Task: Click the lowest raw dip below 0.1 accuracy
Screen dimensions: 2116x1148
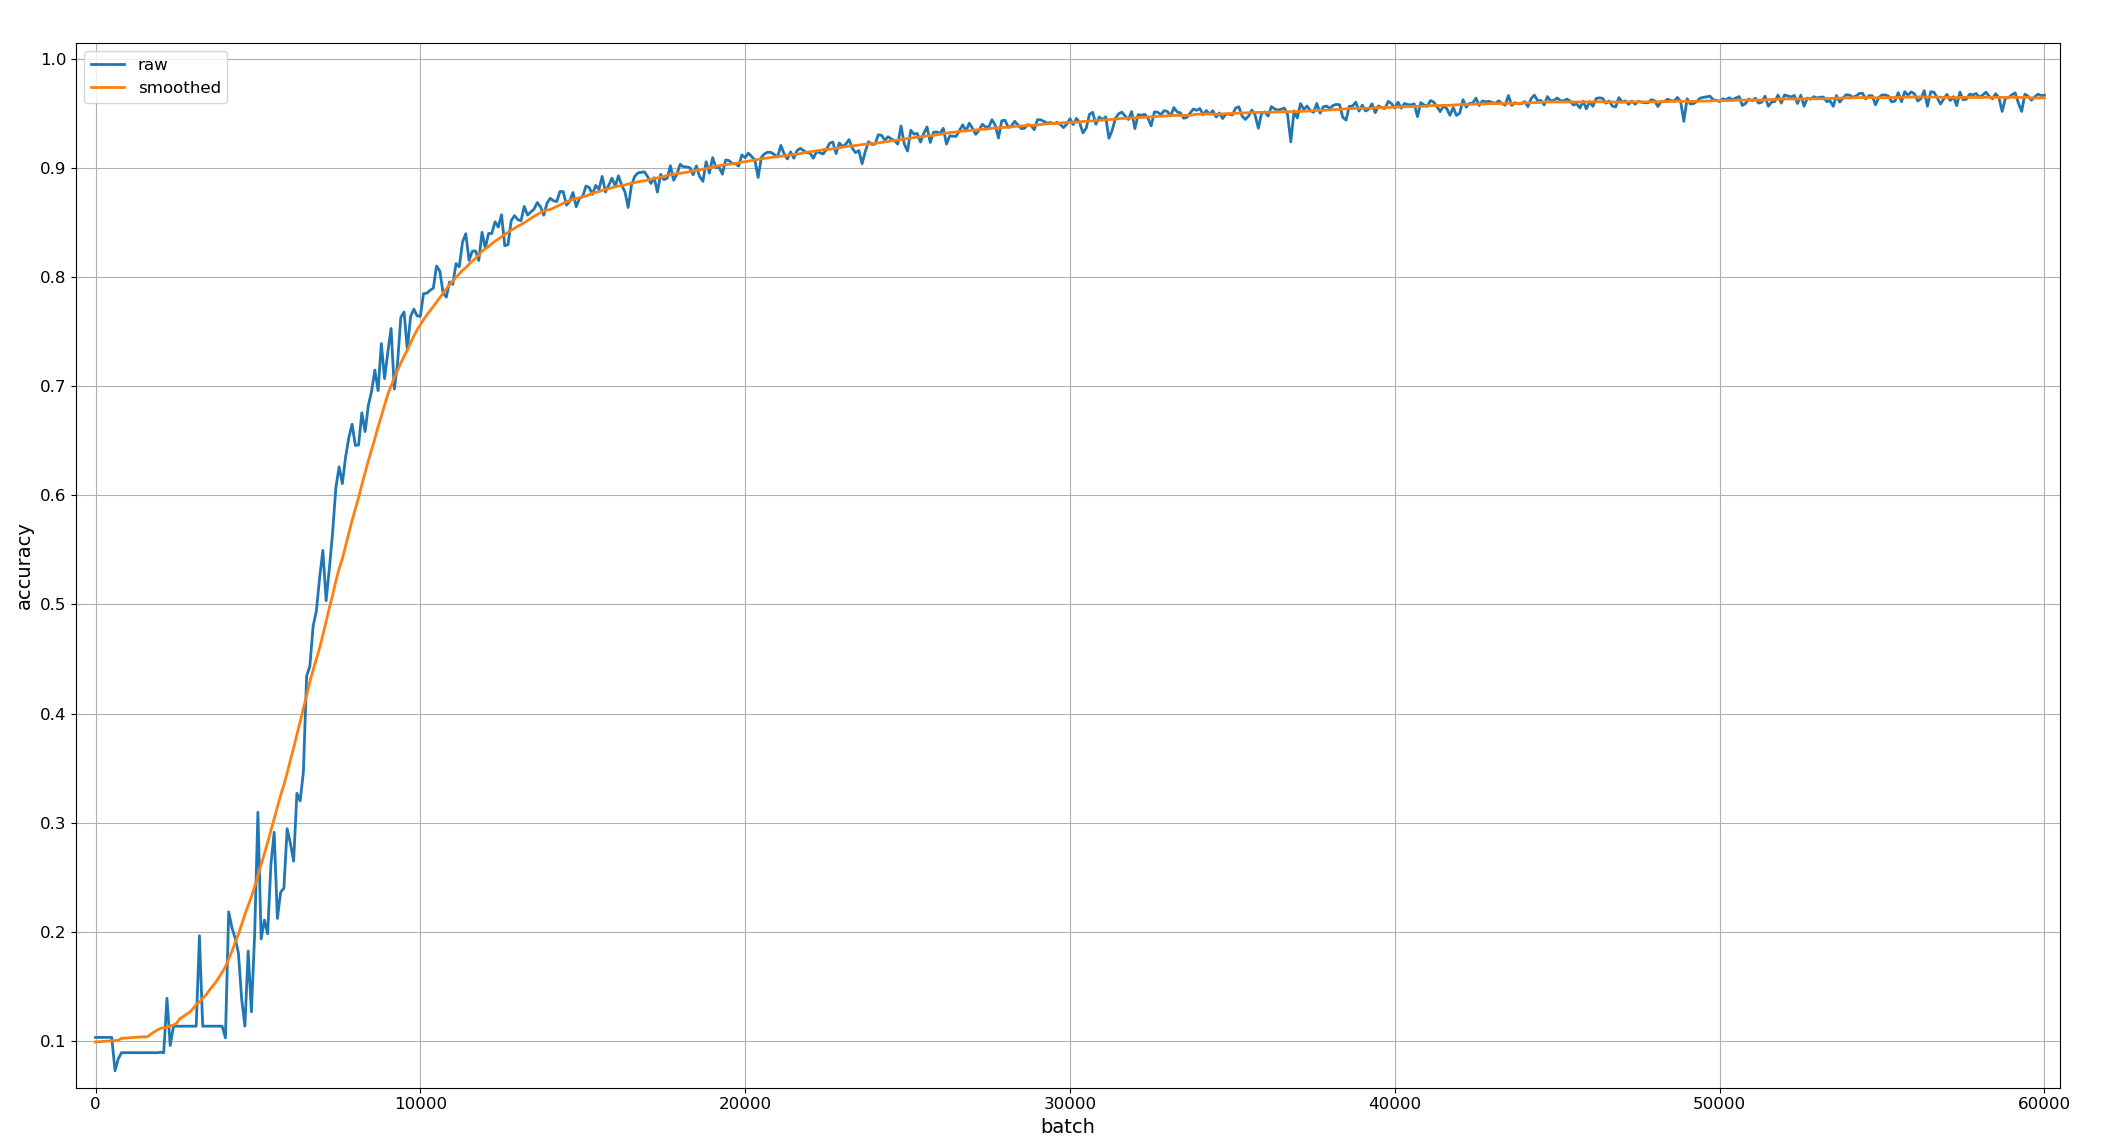Action: coord(115,1070)
